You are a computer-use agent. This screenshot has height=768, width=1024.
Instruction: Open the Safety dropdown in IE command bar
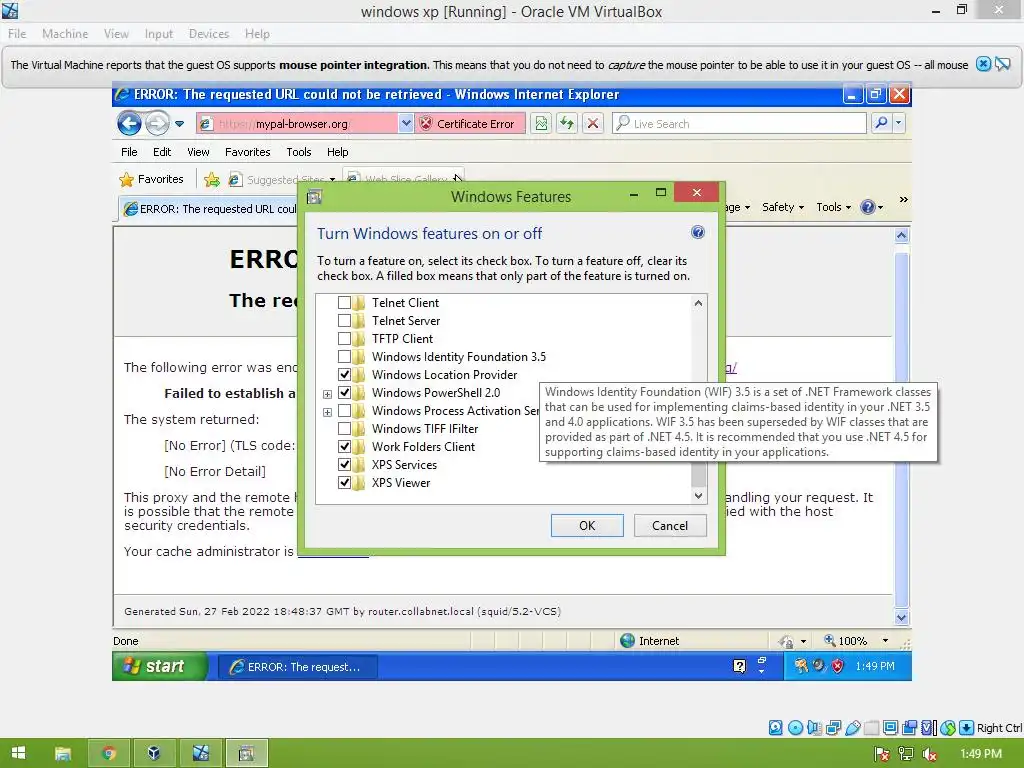[783, 207]
